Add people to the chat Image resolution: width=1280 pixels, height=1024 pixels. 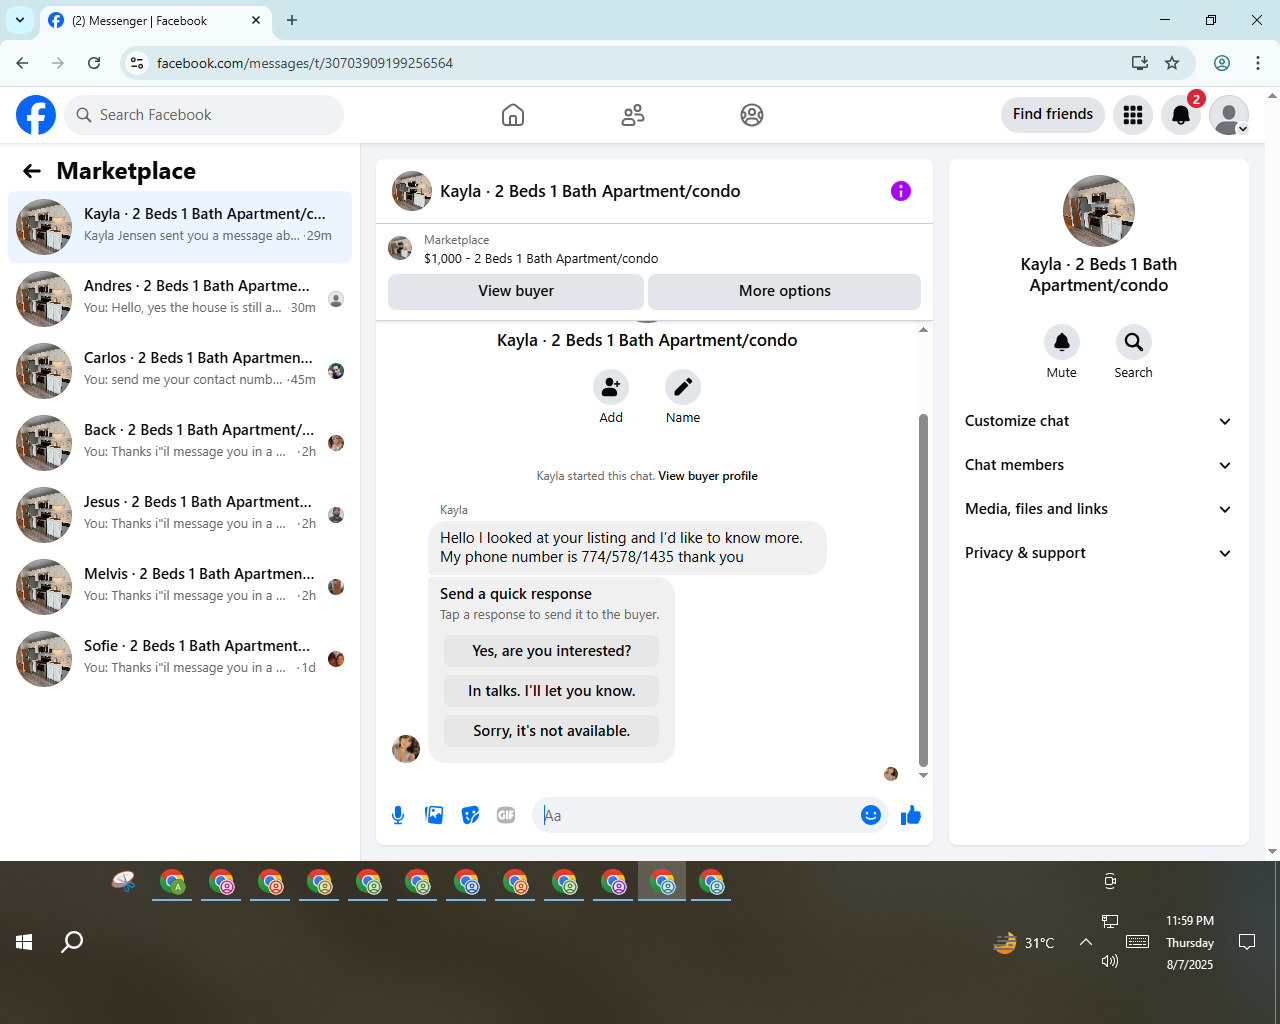point(611,387)
